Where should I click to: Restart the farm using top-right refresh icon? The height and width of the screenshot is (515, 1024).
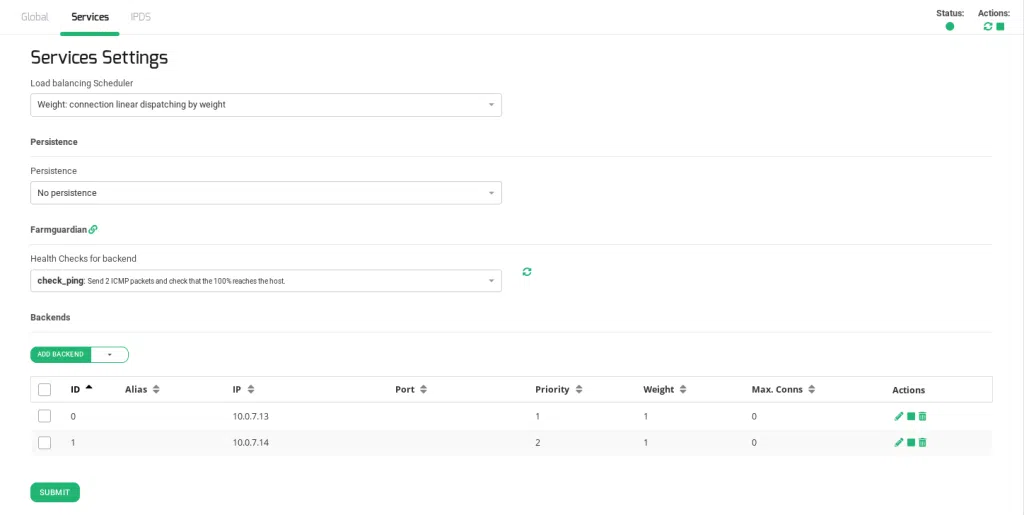pos(988,26)
